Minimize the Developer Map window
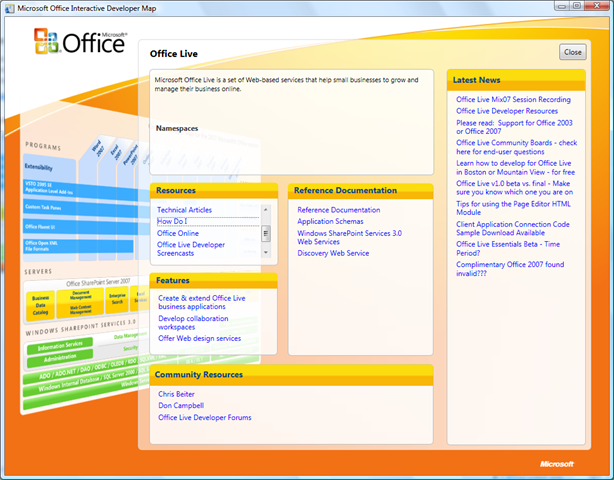The image size is (614, 480). (562, 6)
